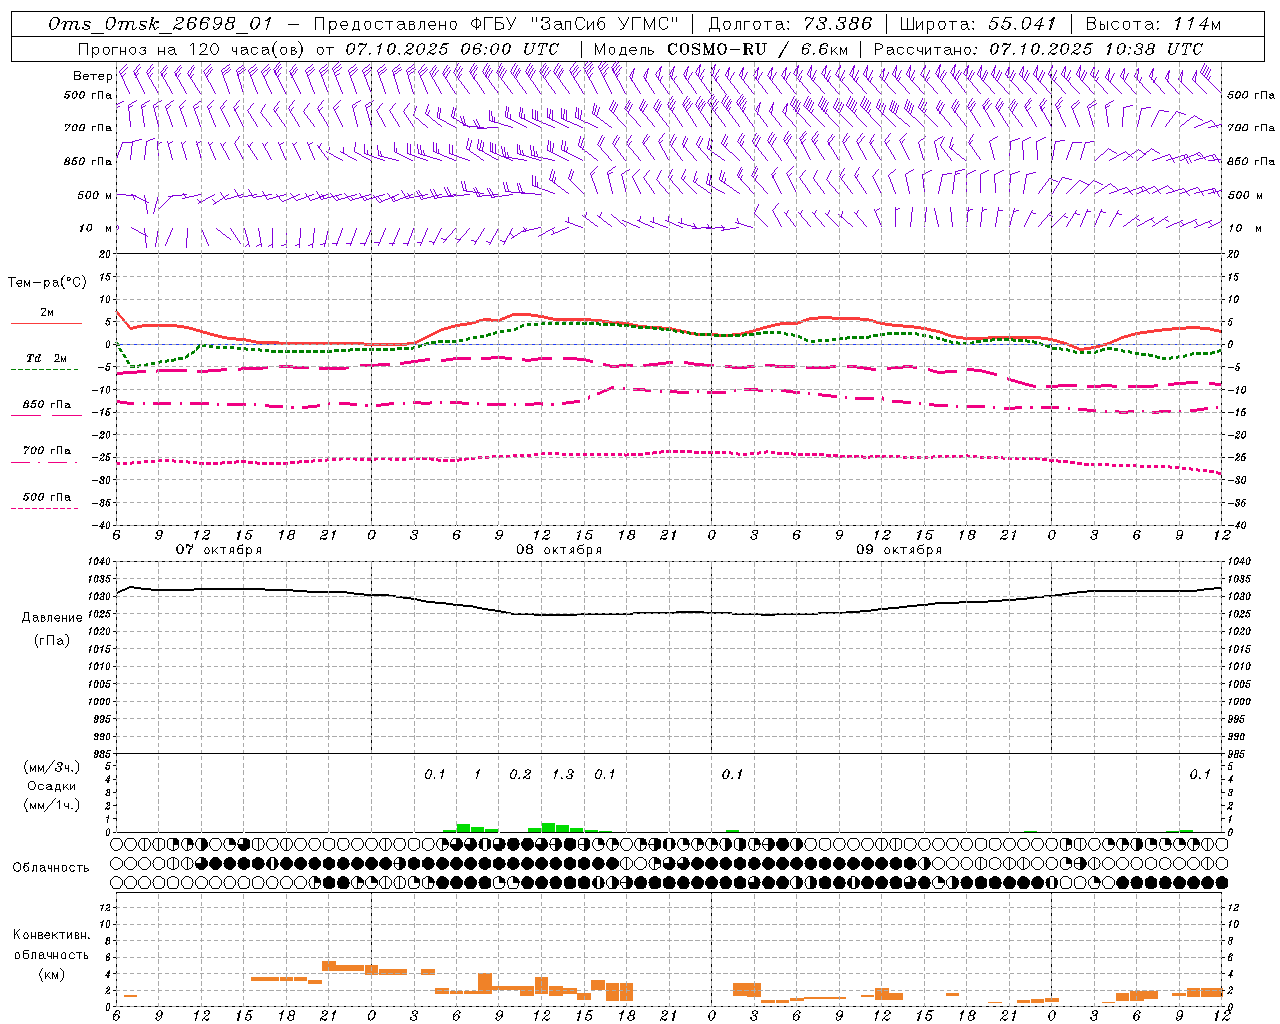Click the 12 label on the left convective cloud height axis

pos(106,907)
